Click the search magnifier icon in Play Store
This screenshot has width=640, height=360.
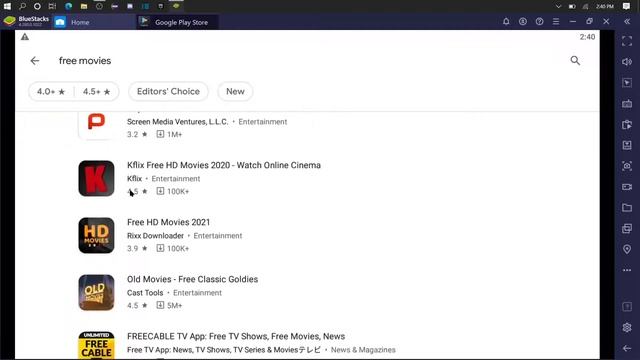click(x=575, y=61)
